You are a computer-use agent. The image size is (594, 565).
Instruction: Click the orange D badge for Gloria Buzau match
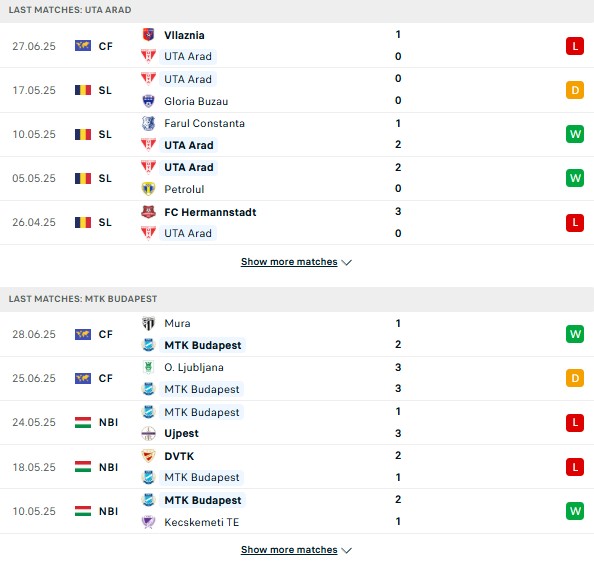(x=575, y=90)
